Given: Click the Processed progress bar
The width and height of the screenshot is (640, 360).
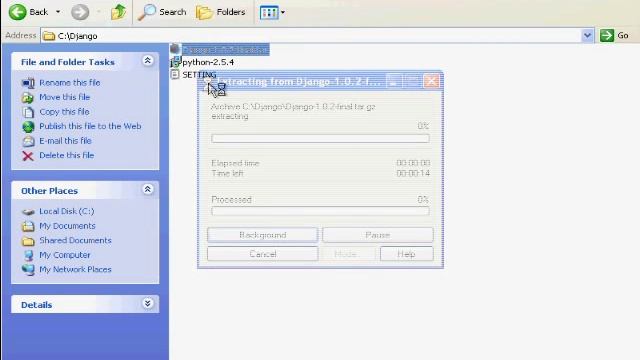Looking at the screenshot, I should [320, 211].
